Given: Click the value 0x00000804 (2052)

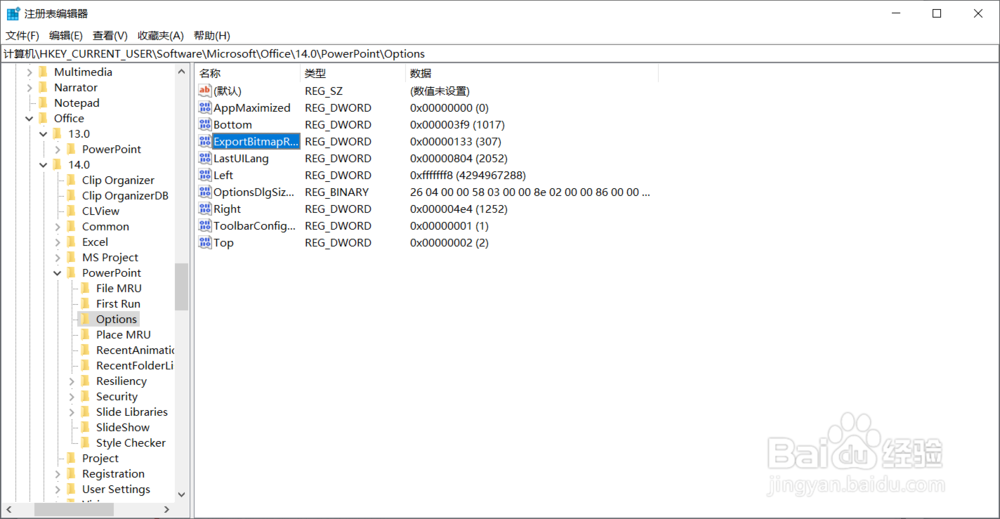Looking at the screenshot, I should (459, 158).
